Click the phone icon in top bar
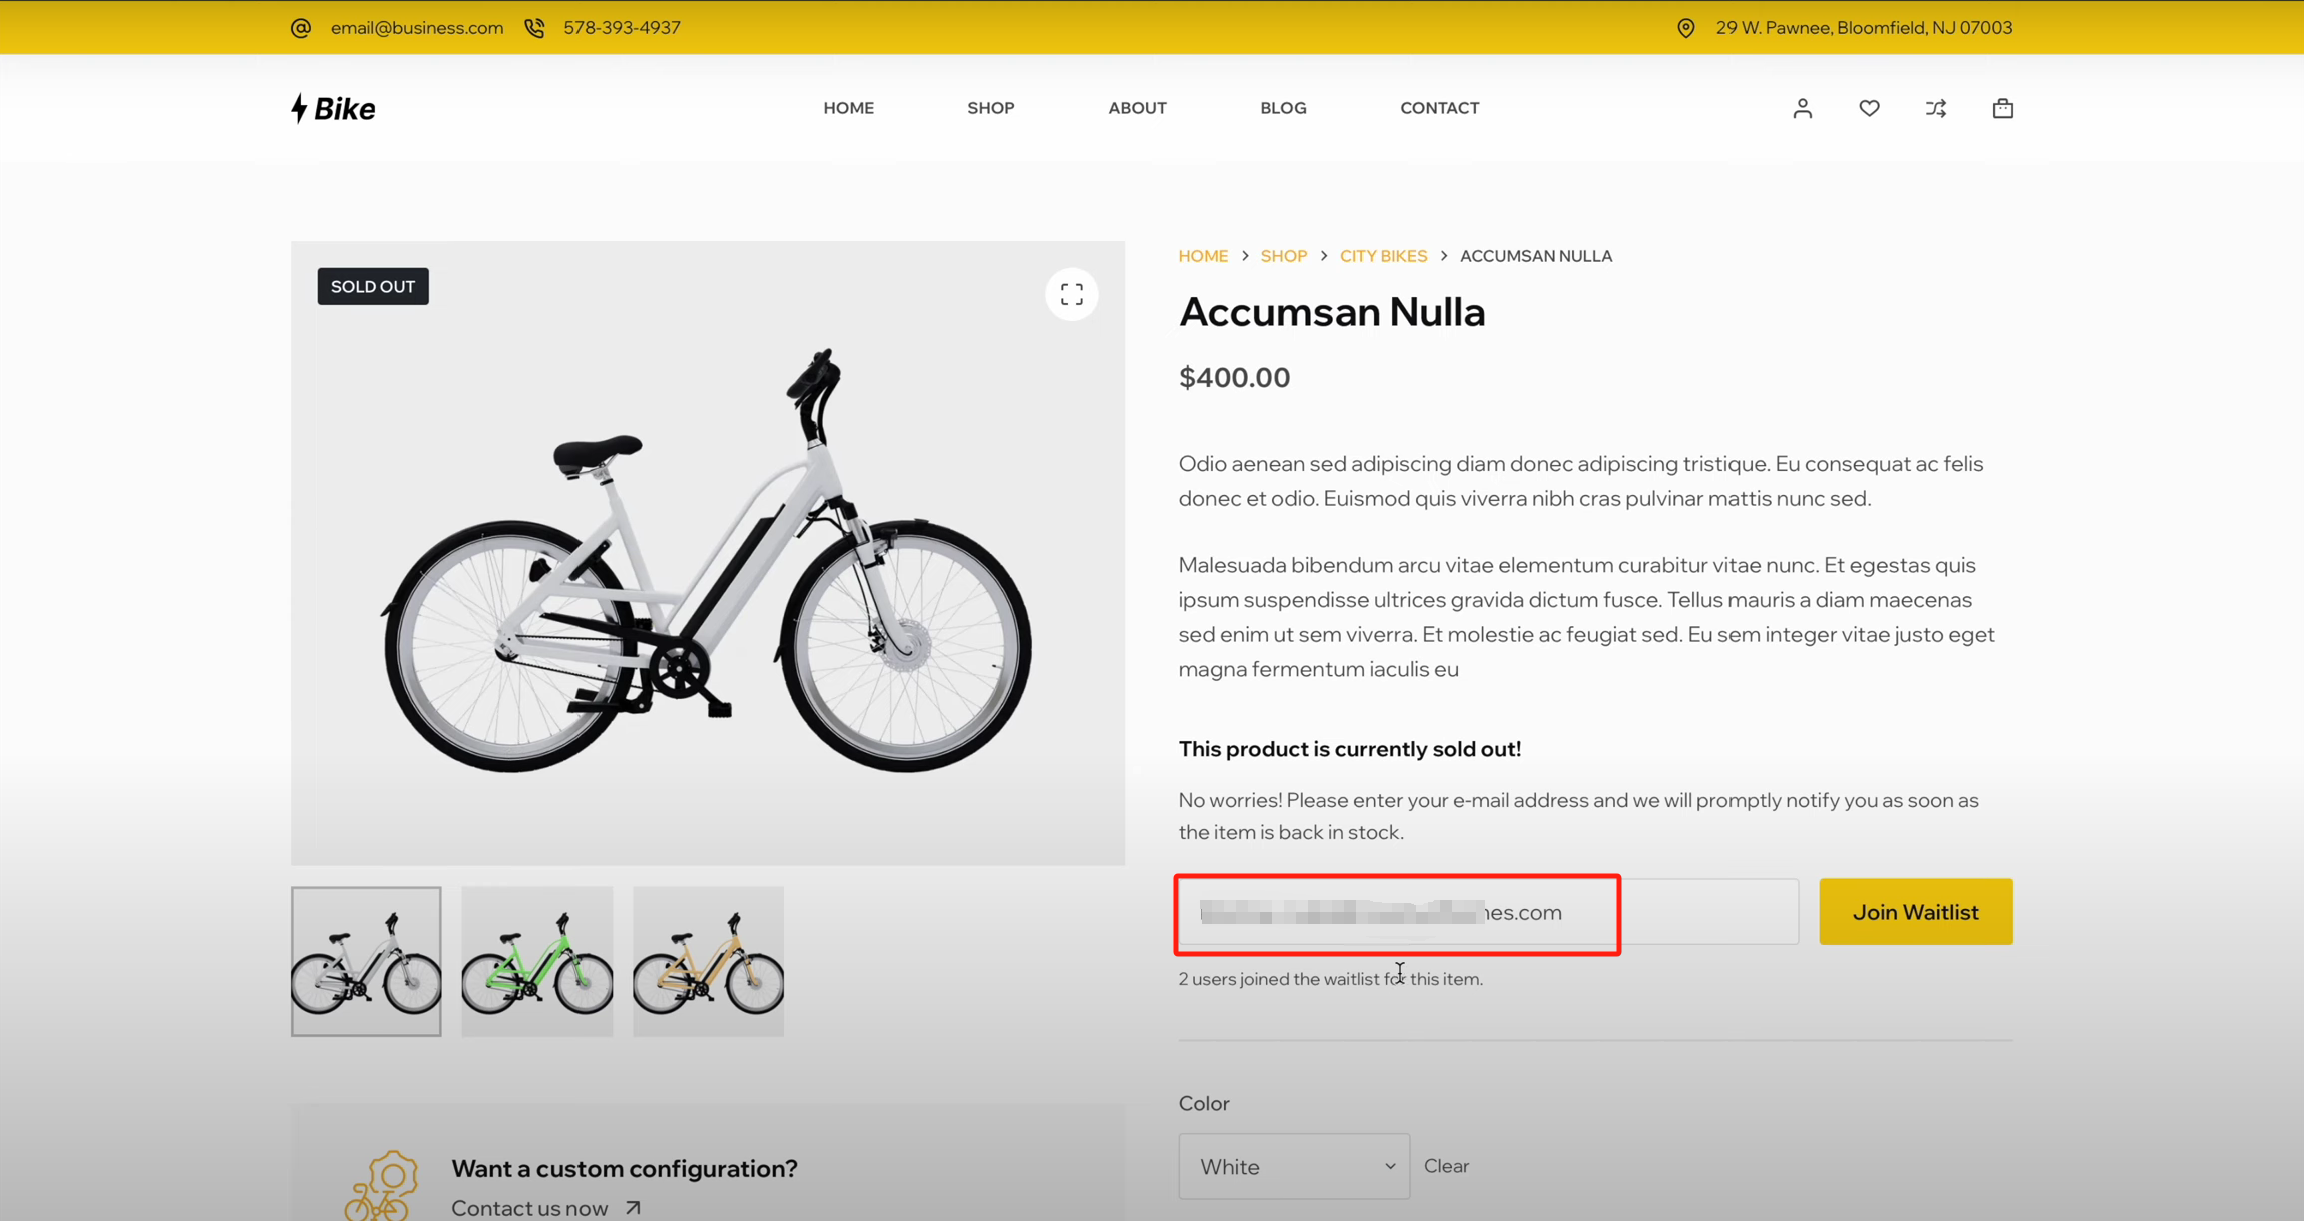Screen dimensions: 2304x1221 [535, 28]
